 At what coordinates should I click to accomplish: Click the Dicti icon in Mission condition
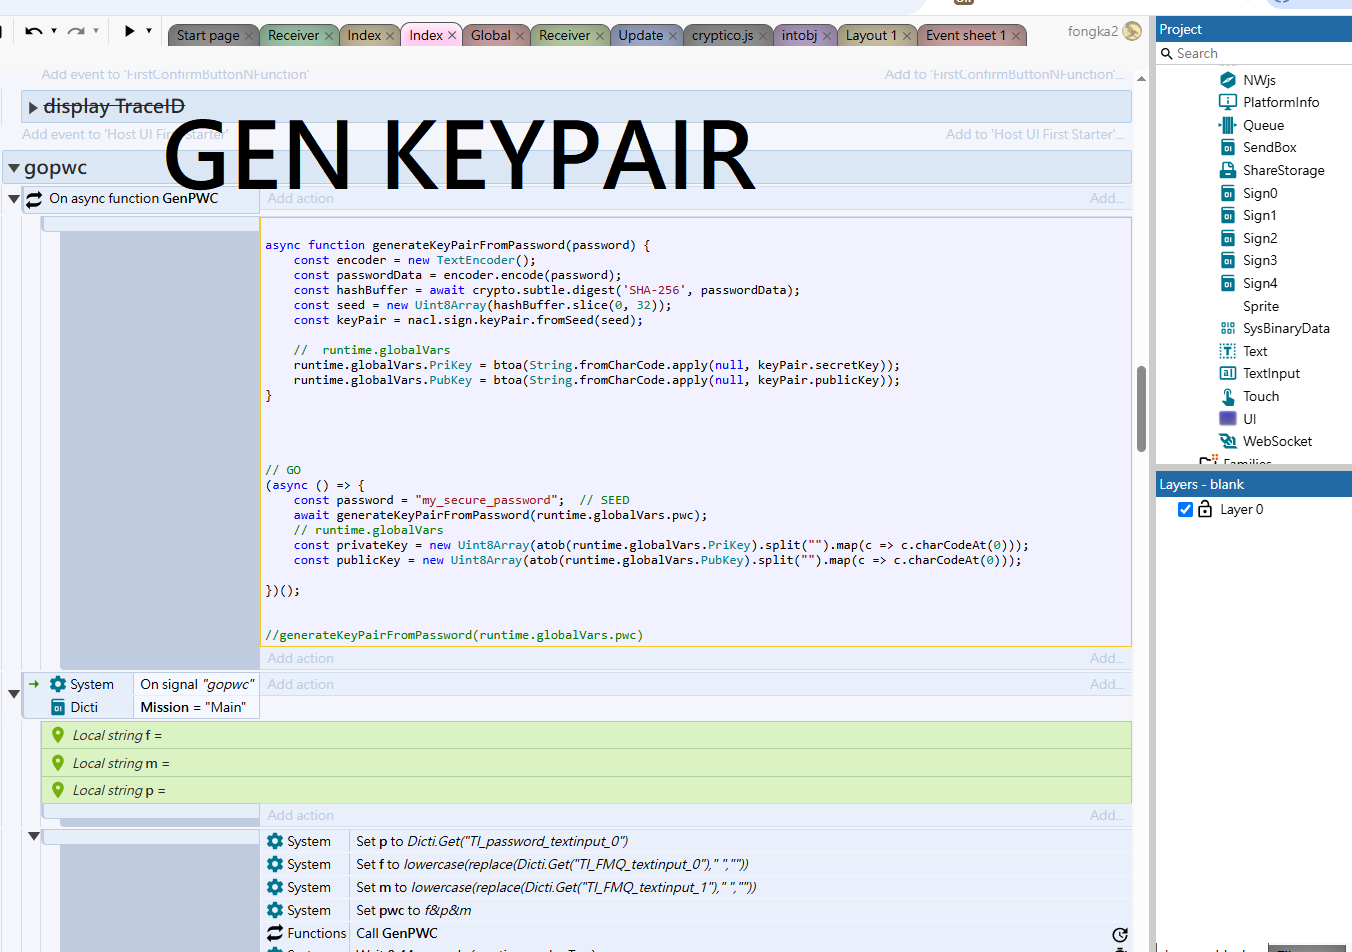(58, 707)
